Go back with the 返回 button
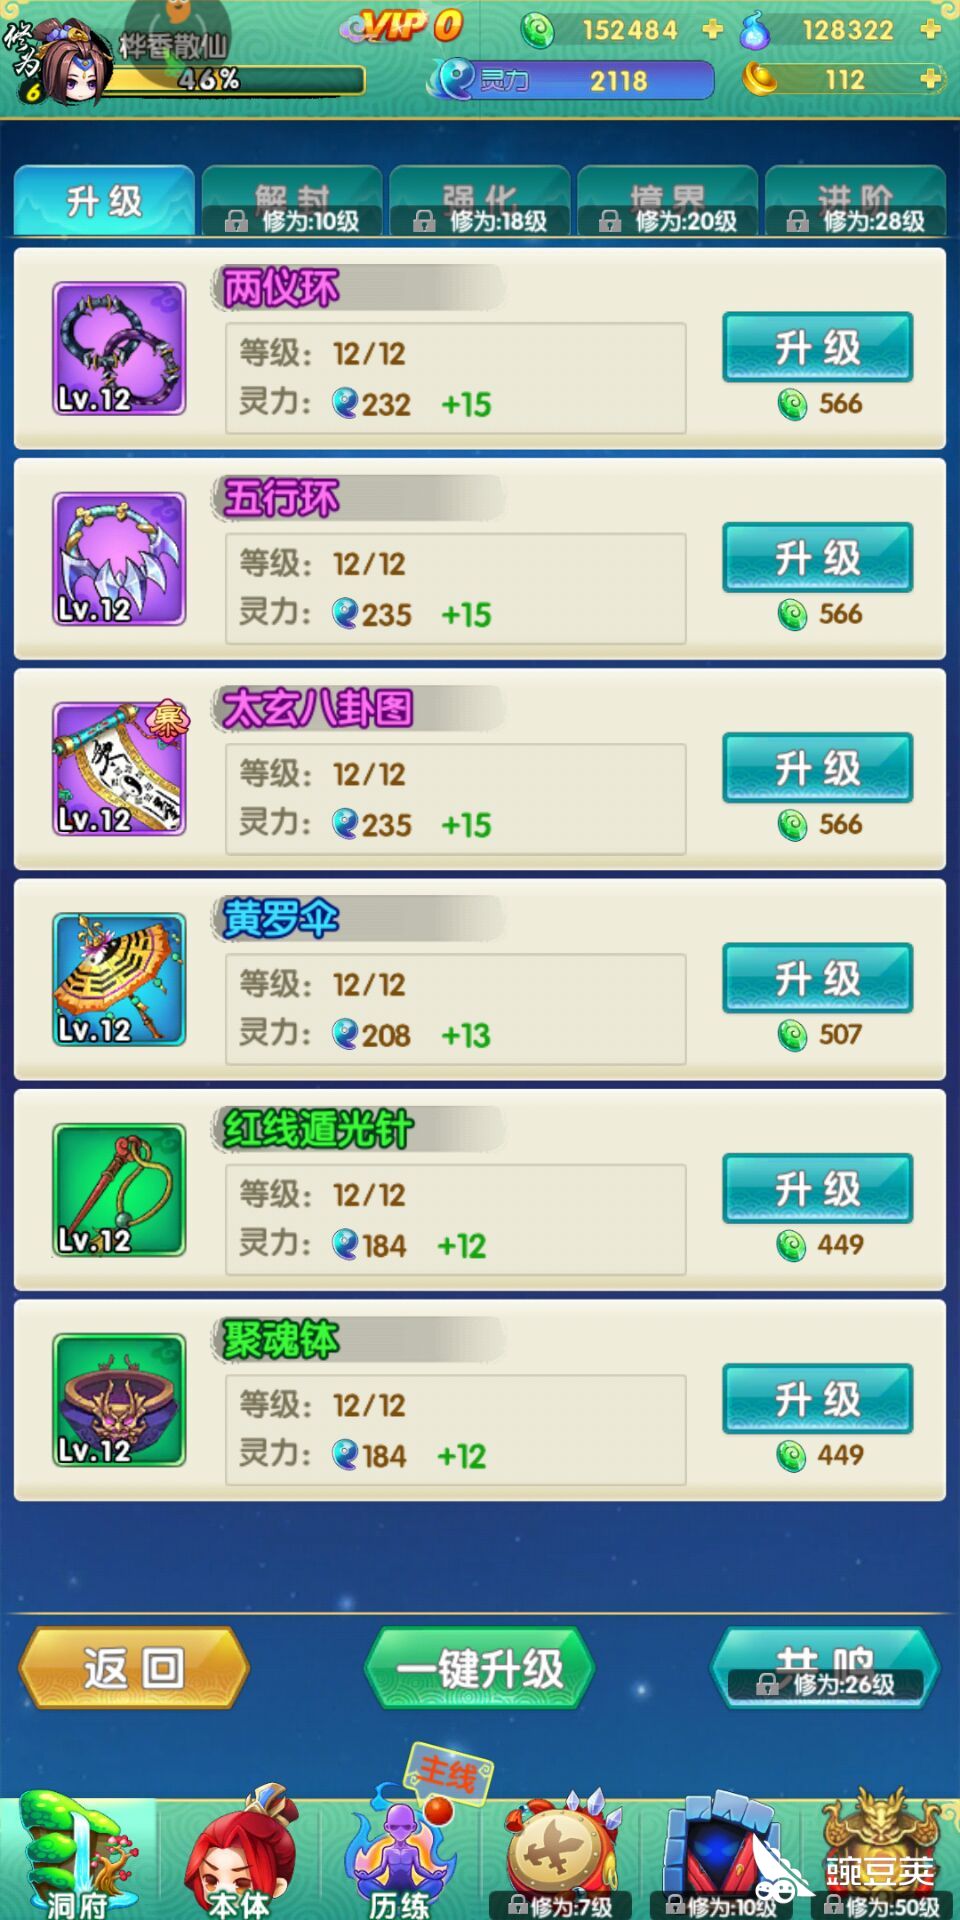This screenshot has width=960, height=1920. click(x=134, y=1667)
